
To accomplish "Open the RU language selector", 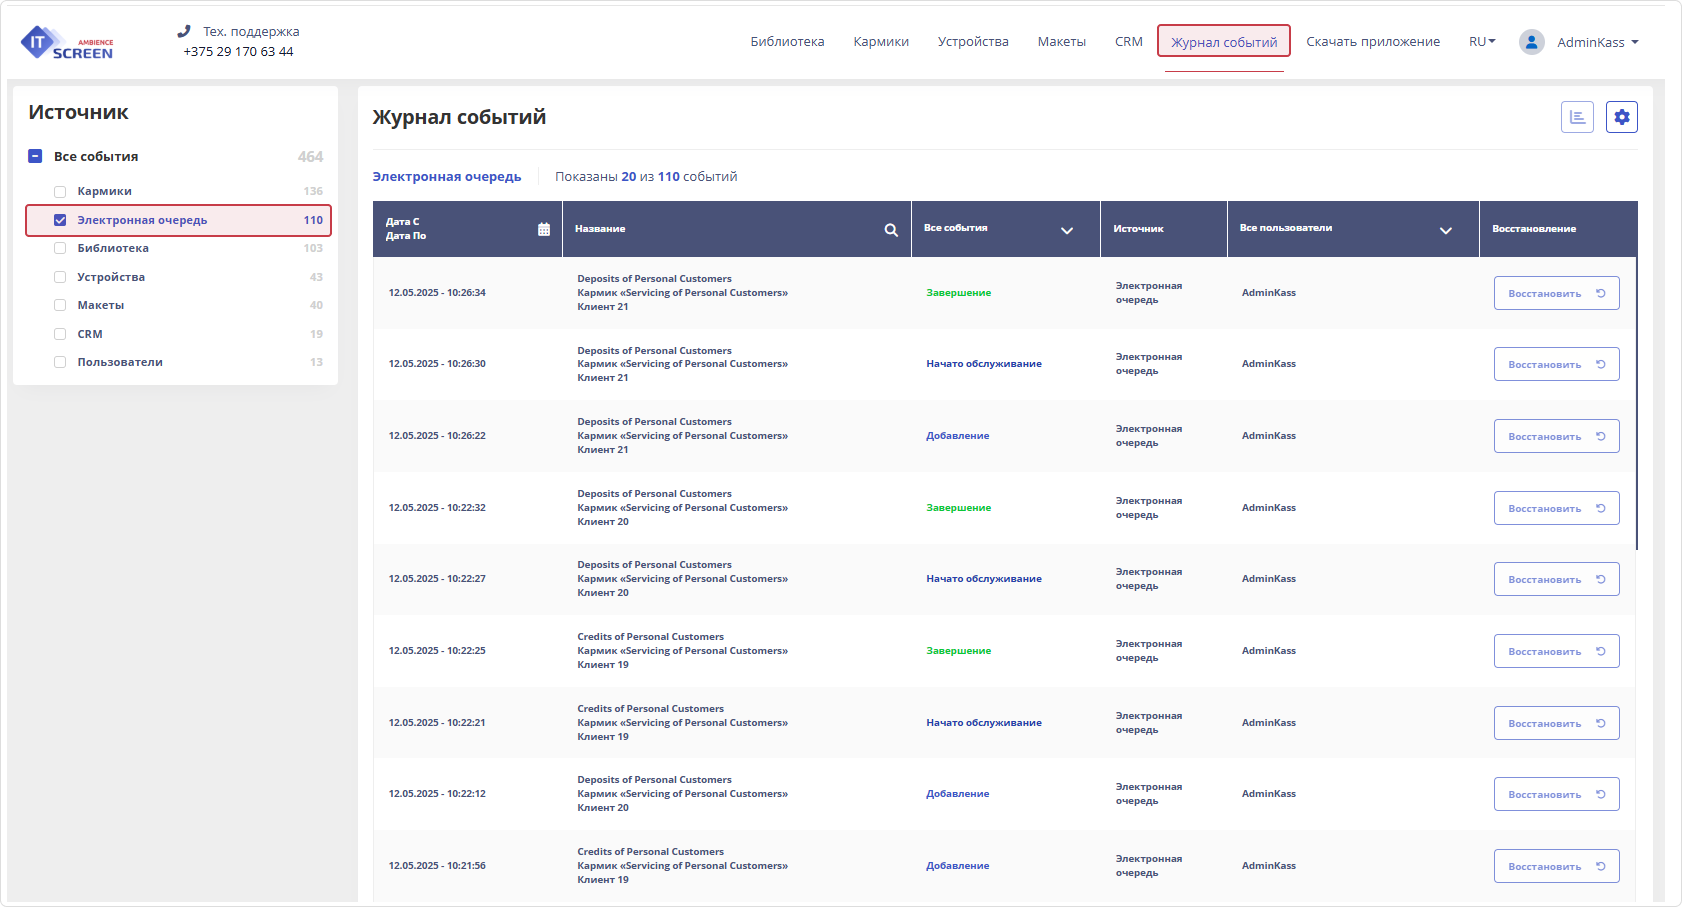I will [x=1481, y=42].
